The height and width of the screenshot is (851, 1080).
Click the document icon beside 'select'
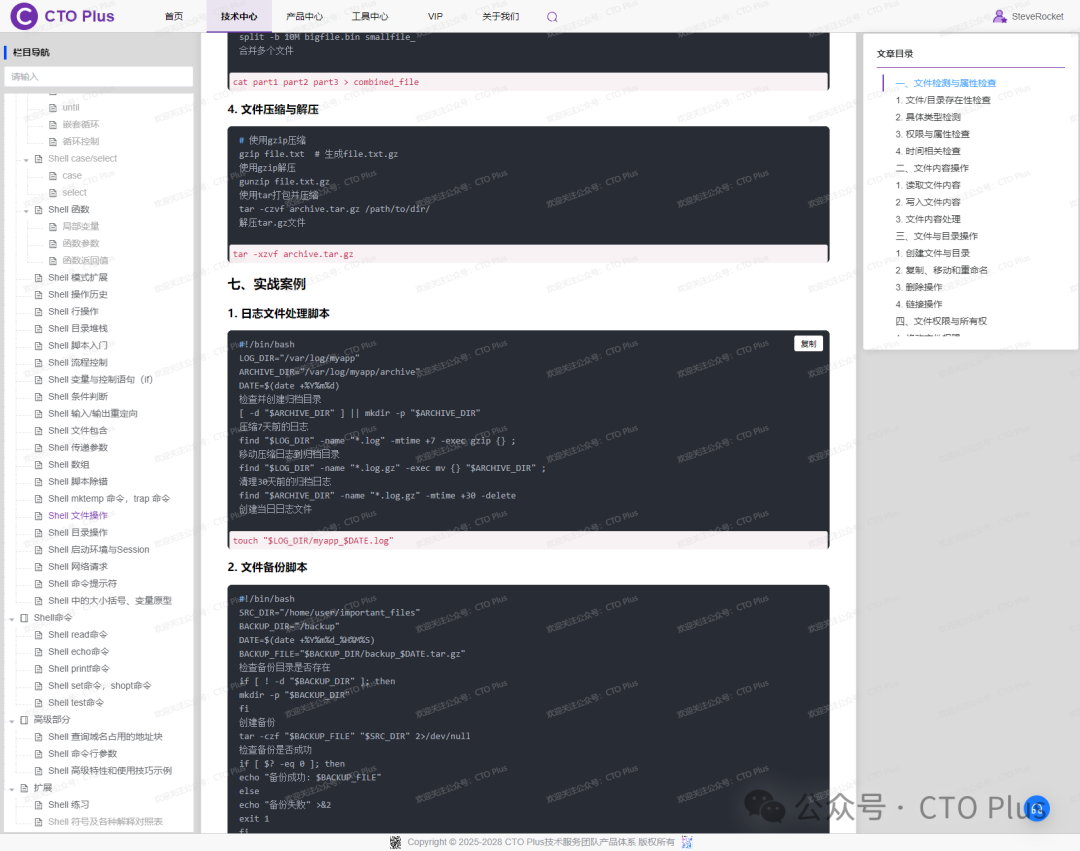tap(53, 193)
